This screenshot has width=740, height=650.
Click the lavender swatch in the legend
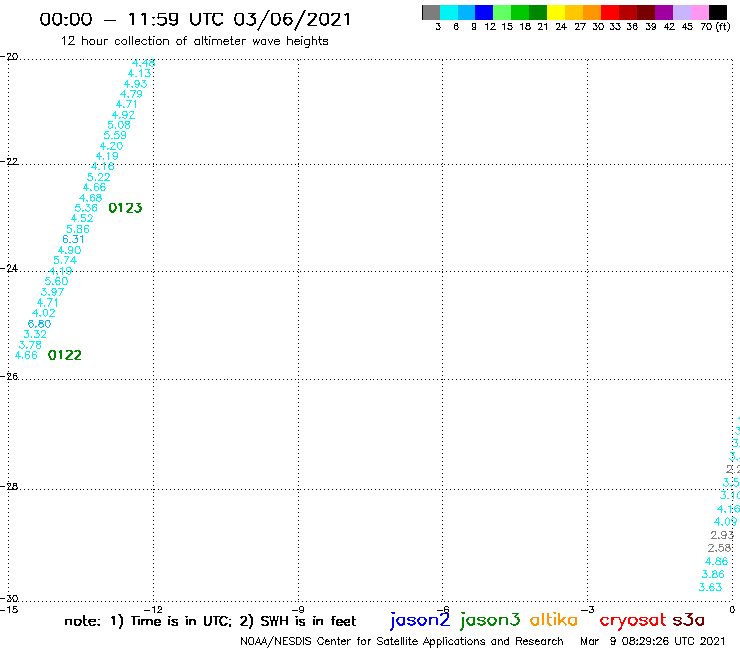[681, 12]
